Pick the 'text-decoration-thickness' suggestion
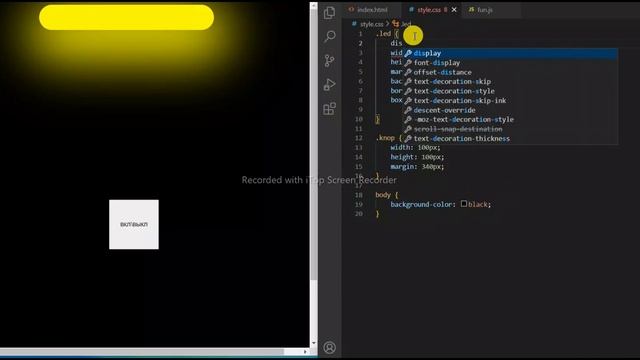This screenshot has height=360, width=640. point(510,139)
